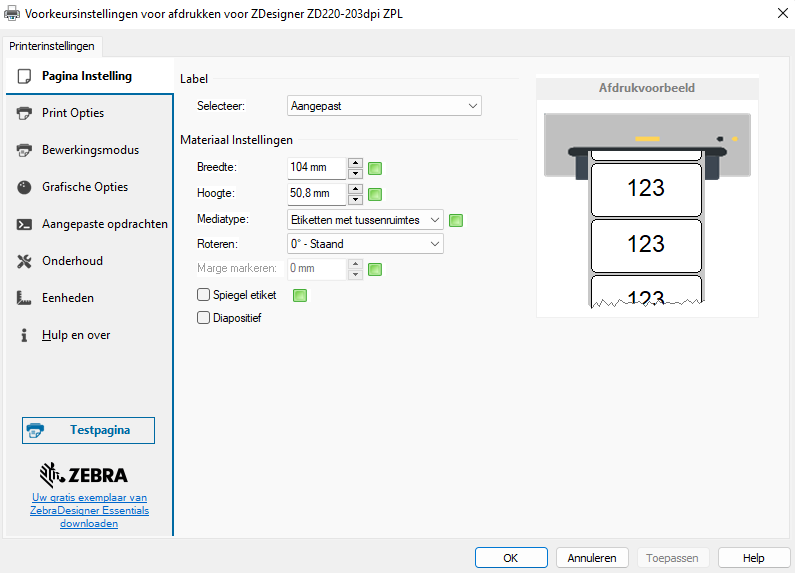Click the Testpagina button

88,431
